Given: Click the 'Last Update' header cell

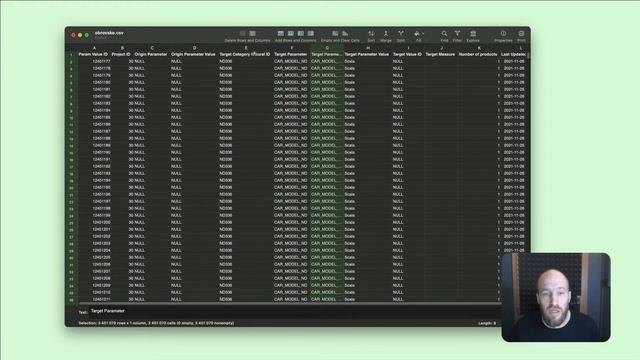Looking at the screenshot, I should tap(513, 54).
